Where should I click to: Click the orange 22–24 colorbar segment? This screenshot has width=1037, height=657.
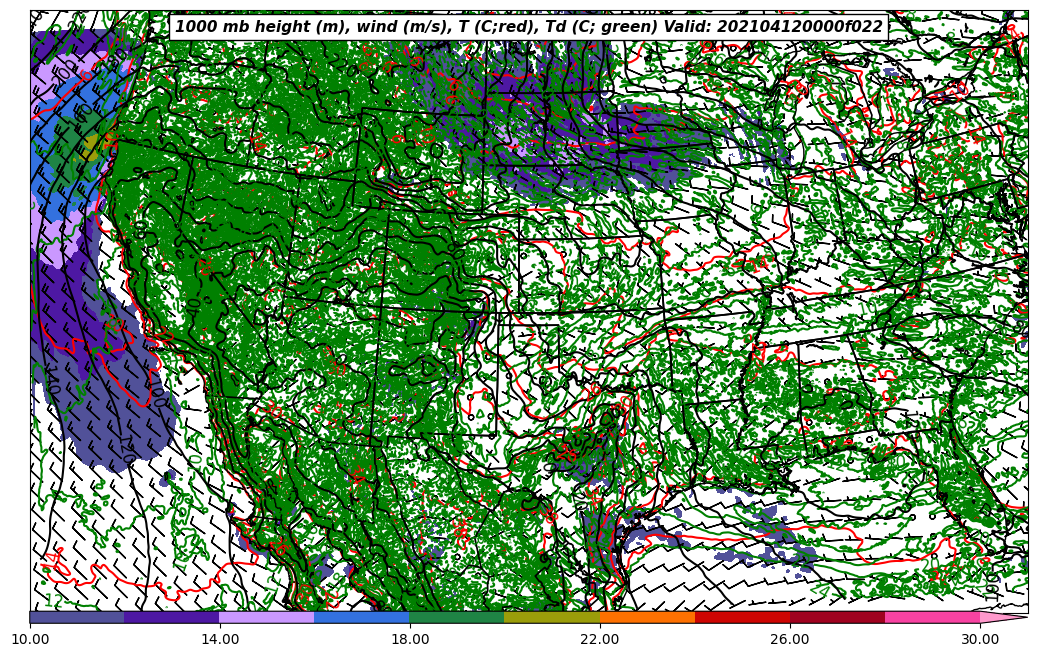pyautogui.click(x=647, y=617)
